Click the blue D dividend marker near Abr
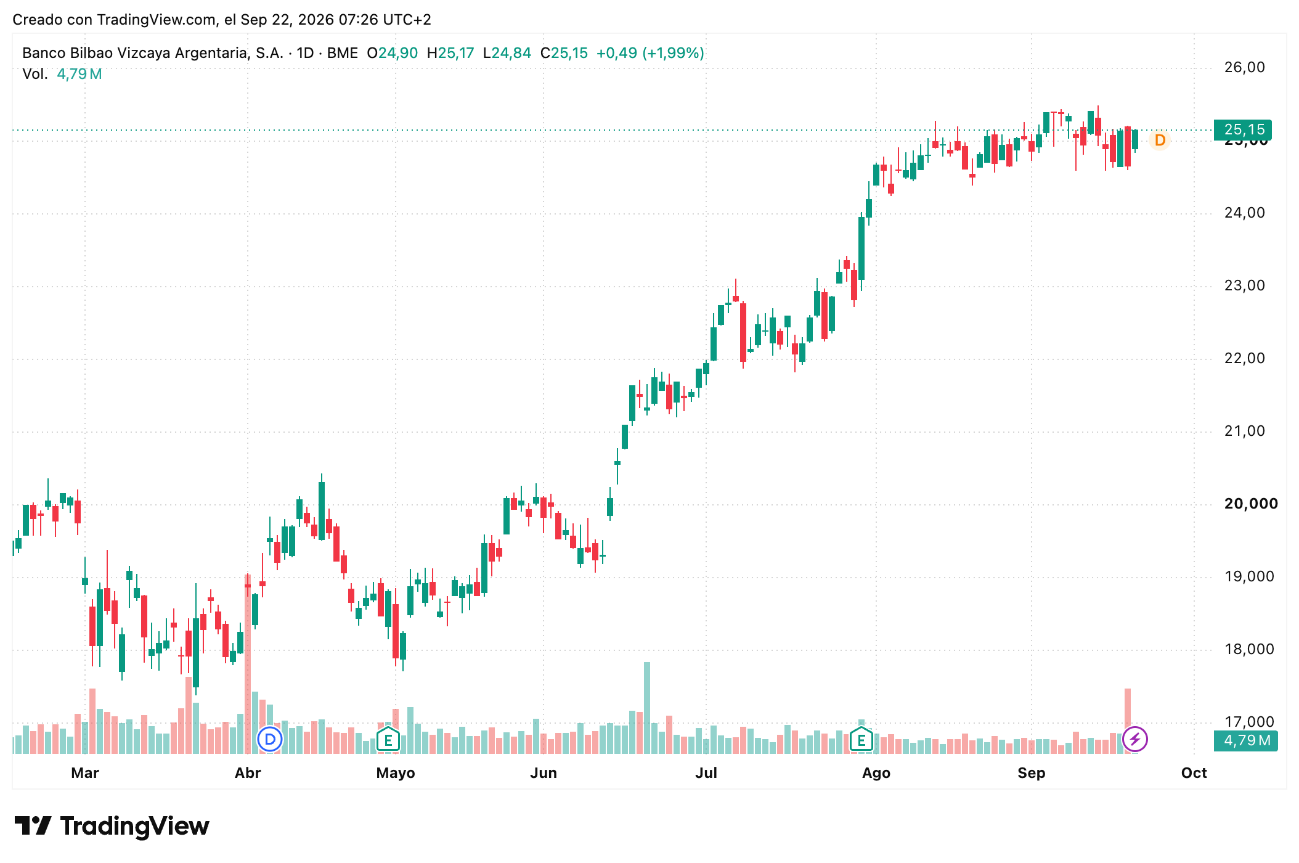Image resolution: width=1299 pixels, height=863 pixels. [x=270, y=739]
